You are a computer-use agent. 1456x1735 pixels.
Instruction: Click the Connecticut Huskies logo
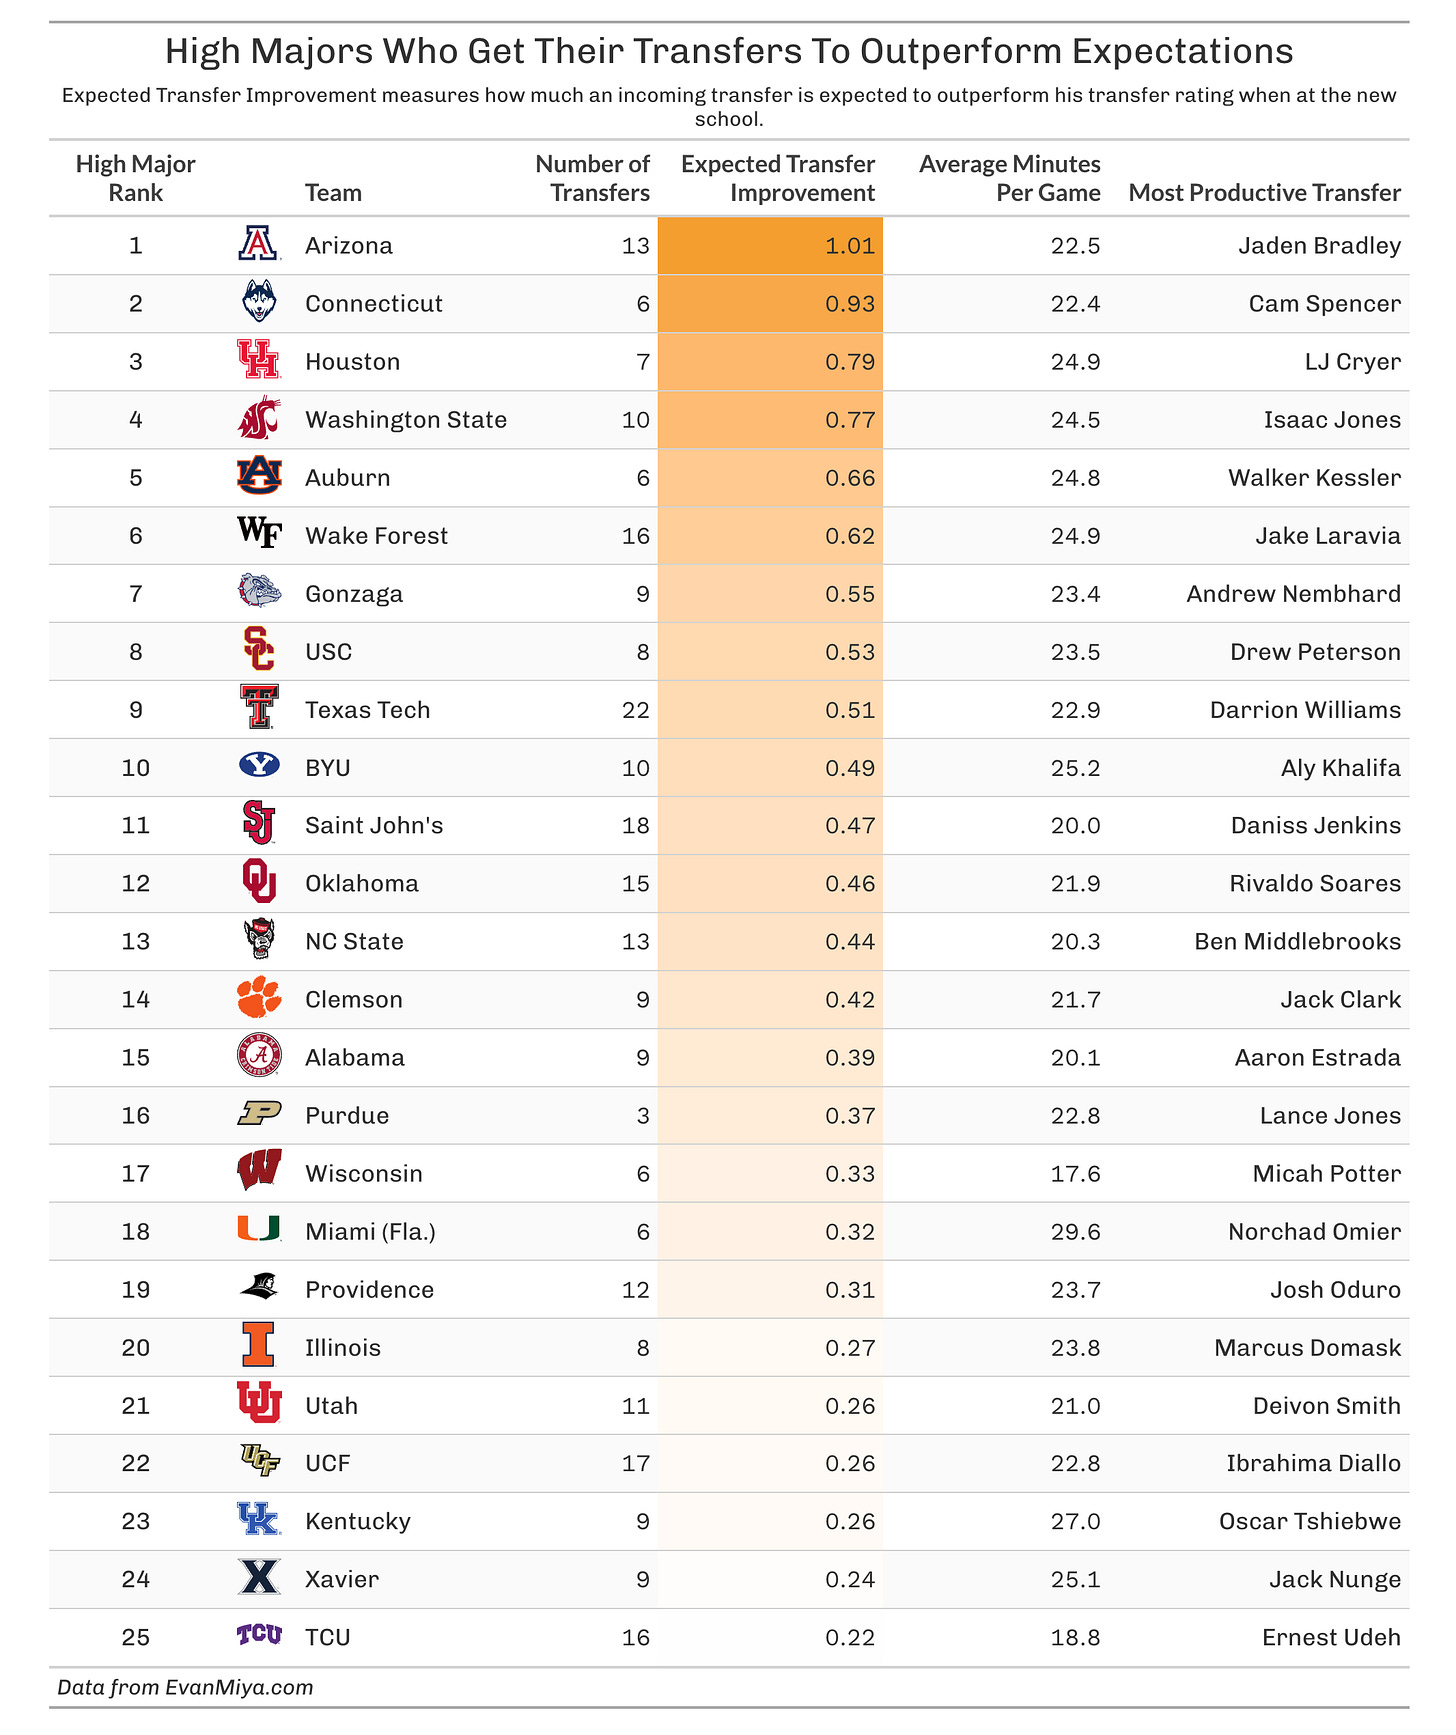coord(259,302)
